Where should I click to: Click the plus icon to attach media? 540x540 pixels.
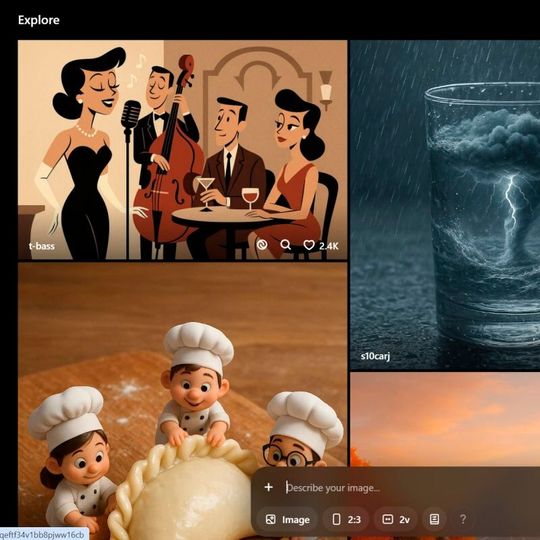pos(268,487)
